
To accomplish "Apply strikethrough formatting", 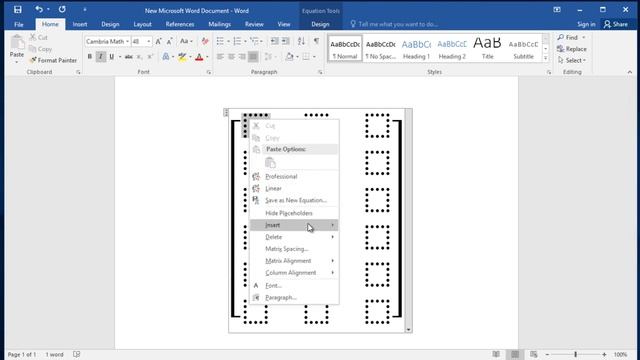I will 129,57.
